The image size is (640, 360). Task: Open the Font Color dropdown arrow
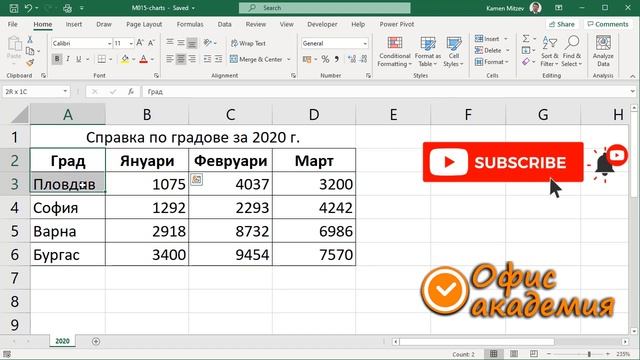pyautogui.click(x=152, y=59)
